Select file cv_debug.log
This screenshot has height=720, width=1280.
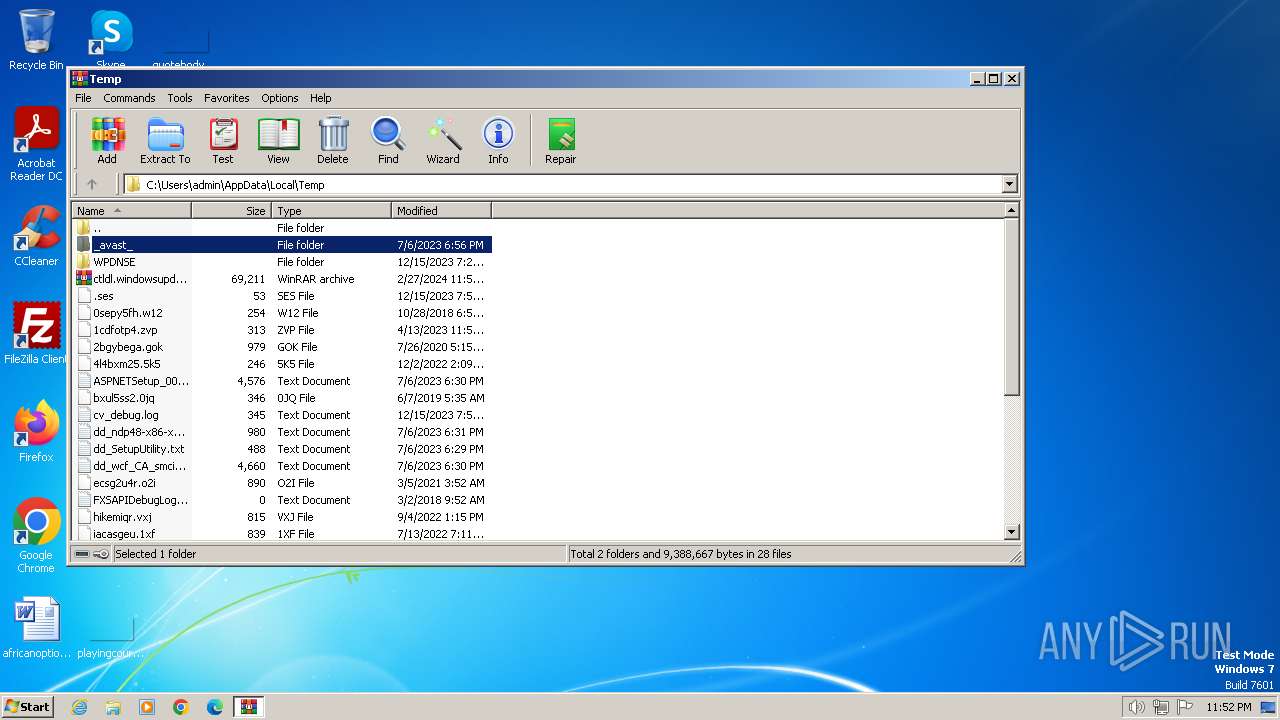coord(282,415)
